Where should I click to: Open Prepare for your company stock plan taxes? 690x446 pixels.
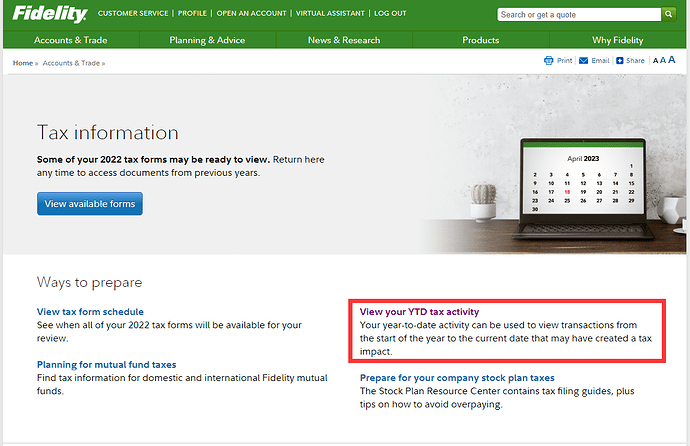457,378
